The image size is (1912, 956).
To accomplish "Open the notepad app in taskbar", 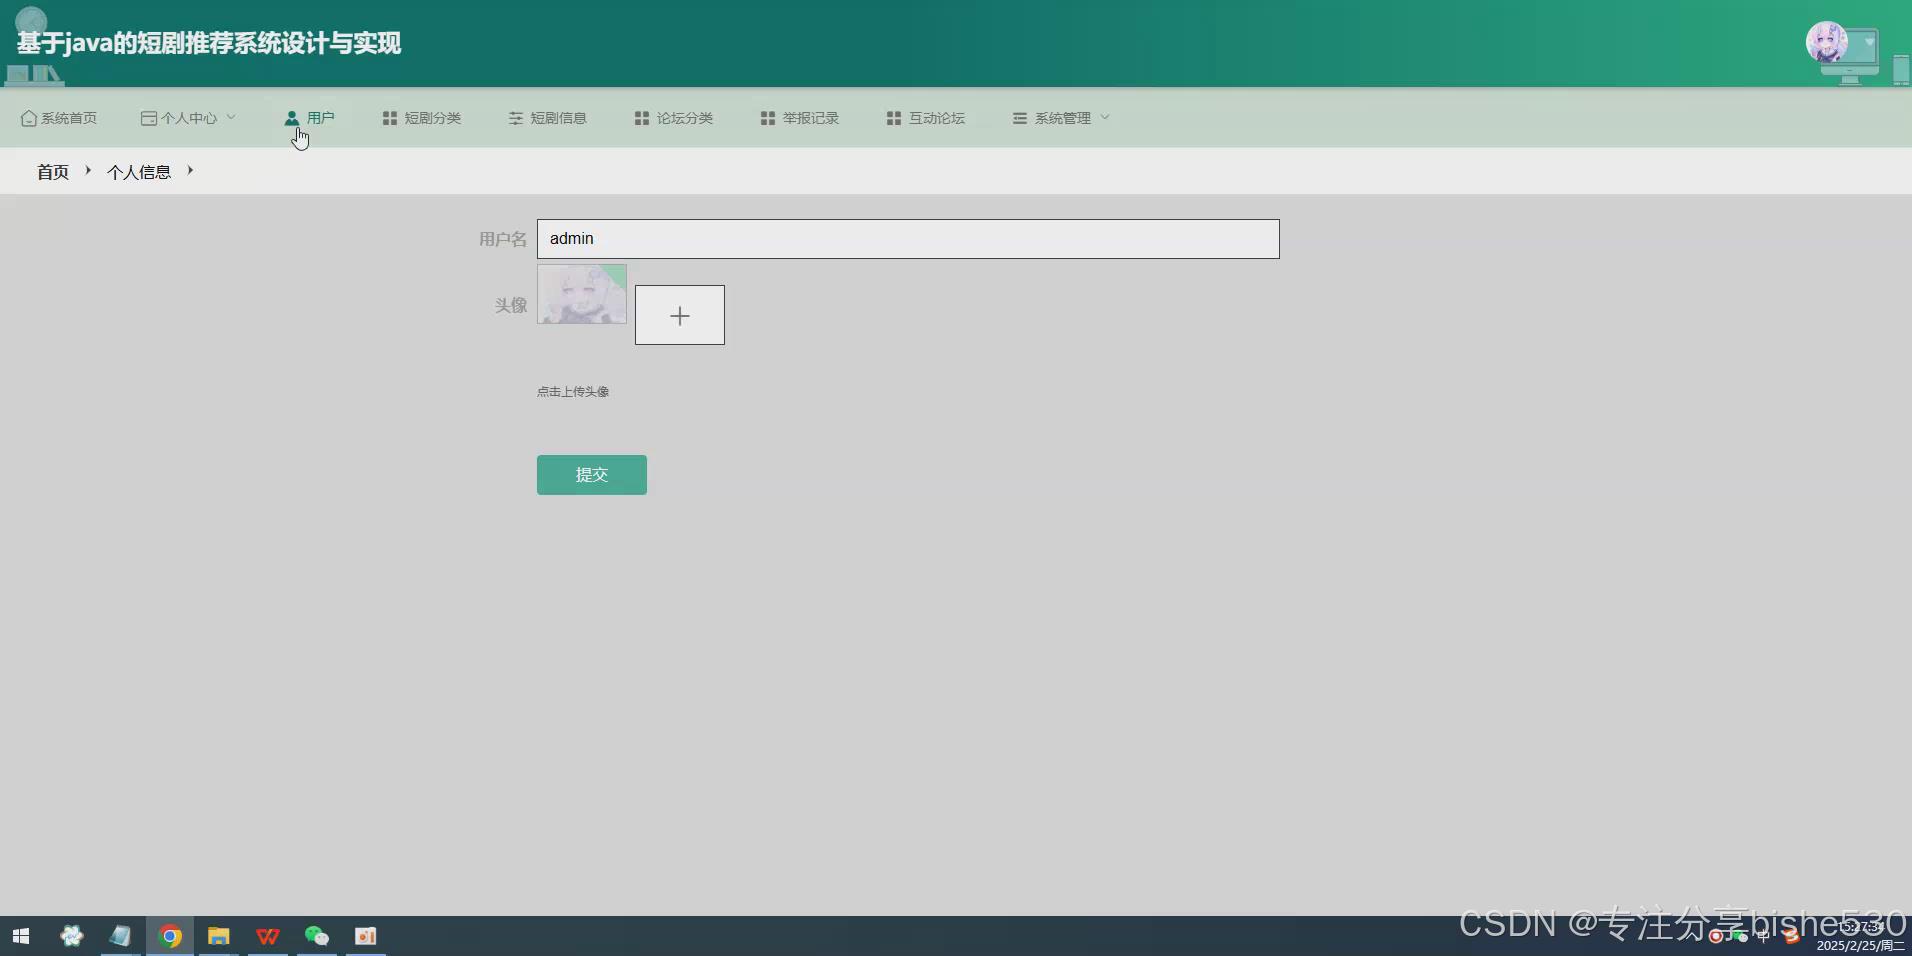I will click(x=121, y=936).
